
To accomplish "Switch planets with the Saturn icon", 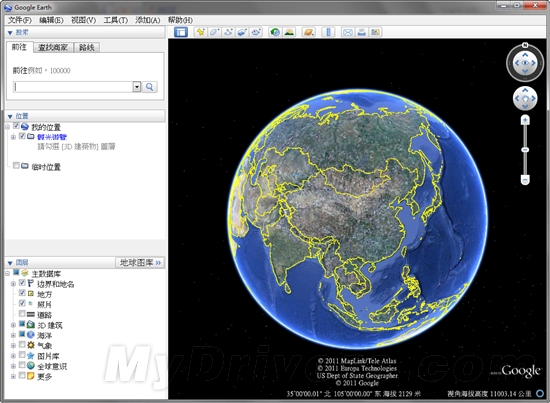I will click(x=309, y=32).
